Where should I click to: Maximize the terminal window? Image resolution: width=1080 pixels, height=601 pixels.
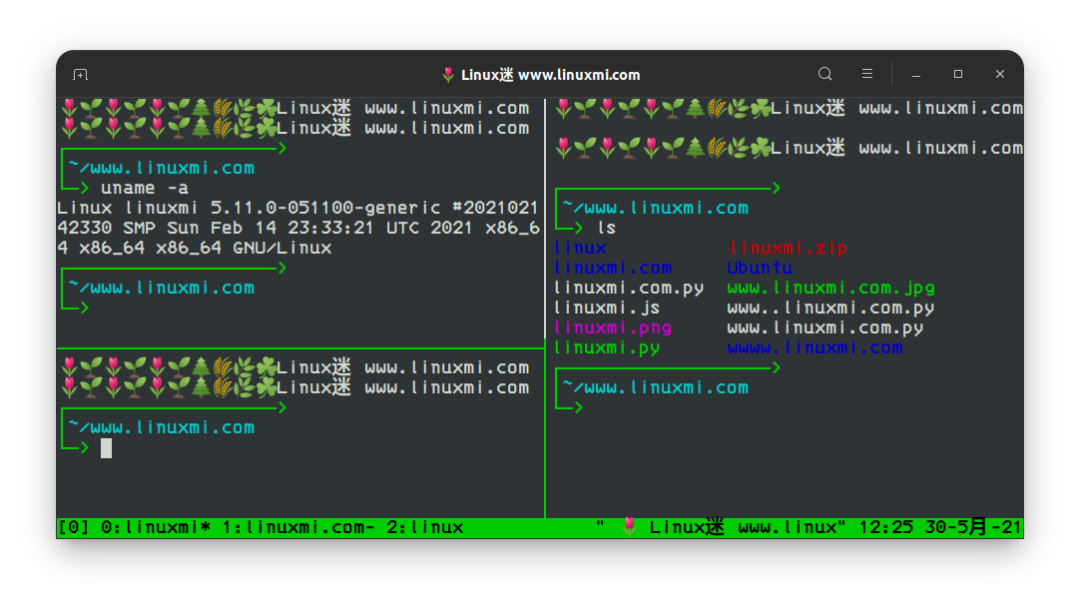[x=958, y=74]
